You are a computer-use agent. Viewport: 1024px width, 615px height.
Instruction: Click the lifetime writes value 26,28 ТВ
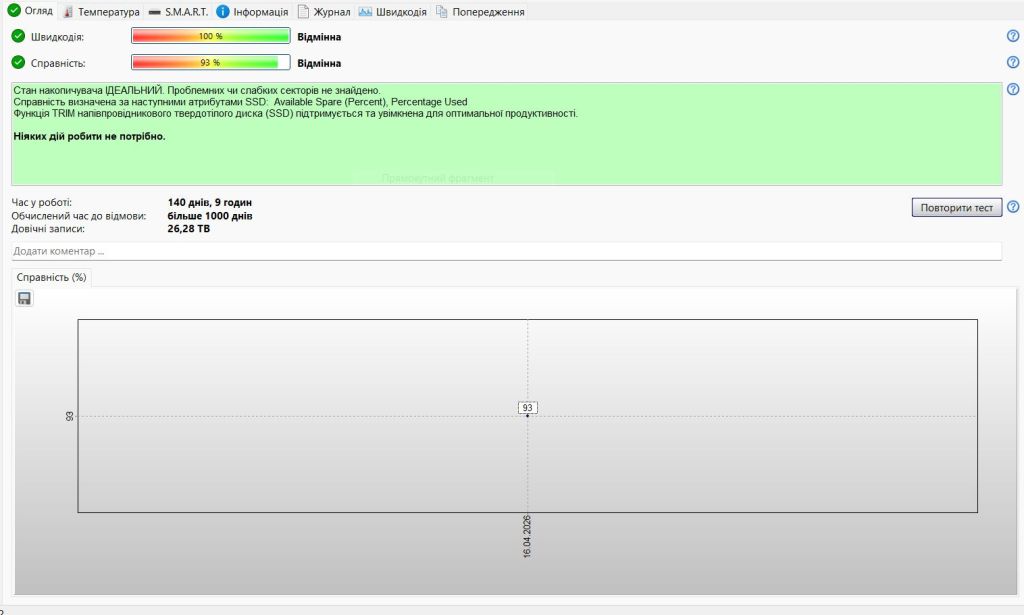pyautogui.click(x=189, y=229)
